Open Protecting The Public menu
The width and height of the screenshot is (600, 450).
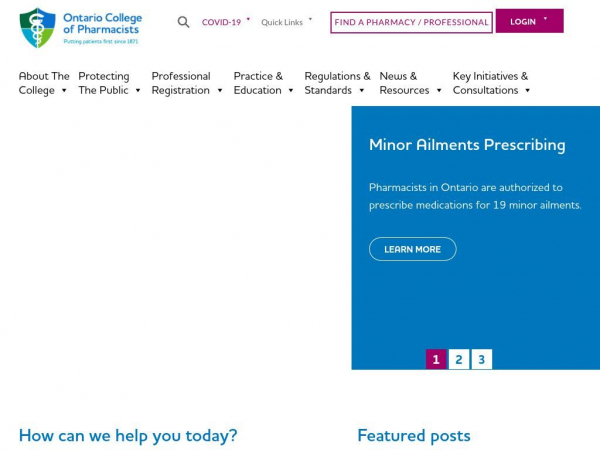pos(109,83)
